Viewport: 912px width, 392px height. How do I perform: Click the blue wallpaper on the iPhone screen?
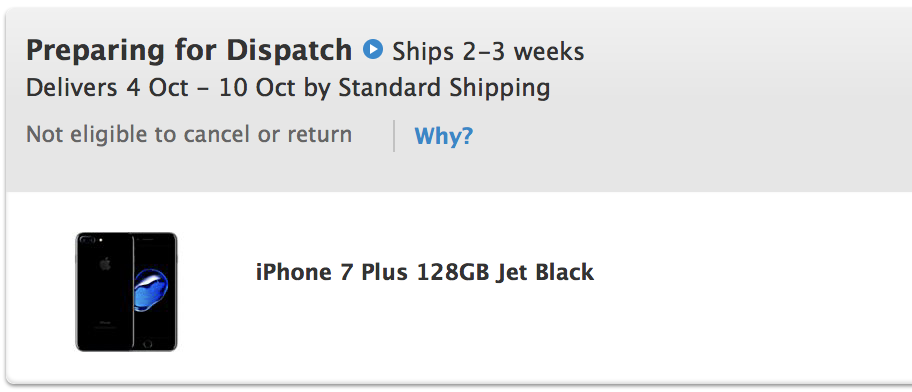pos(151,289)
